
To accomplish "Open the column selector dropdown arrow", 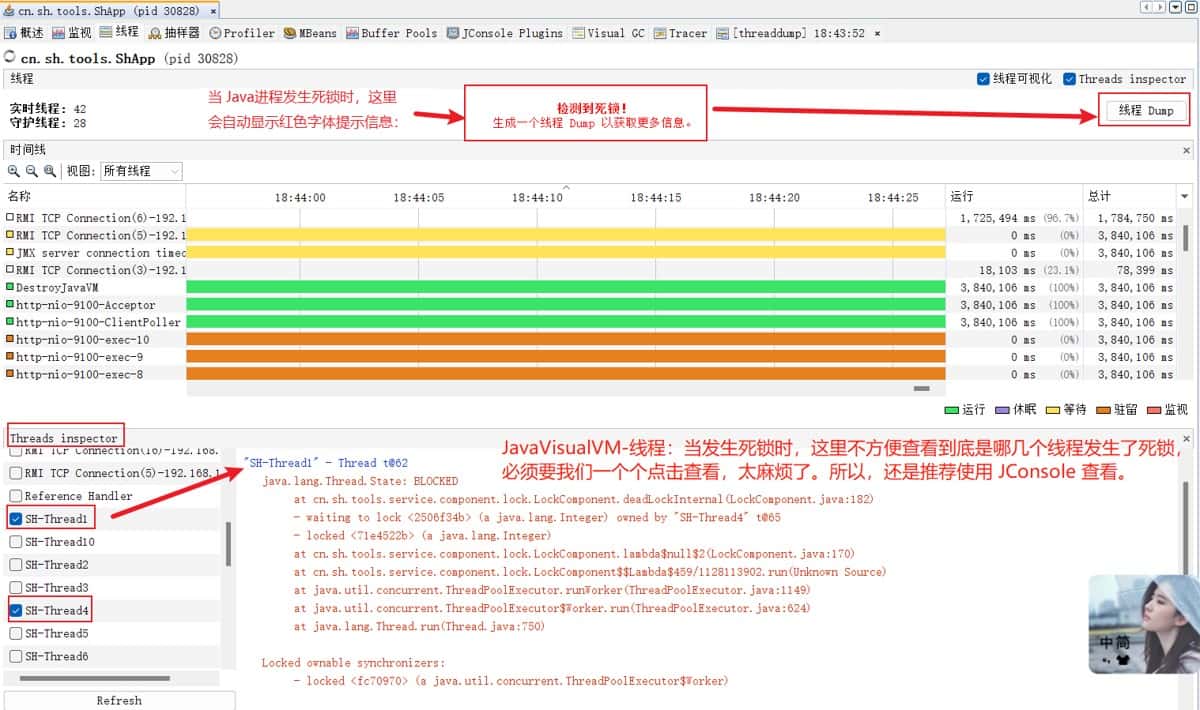I will [1185, 196].
